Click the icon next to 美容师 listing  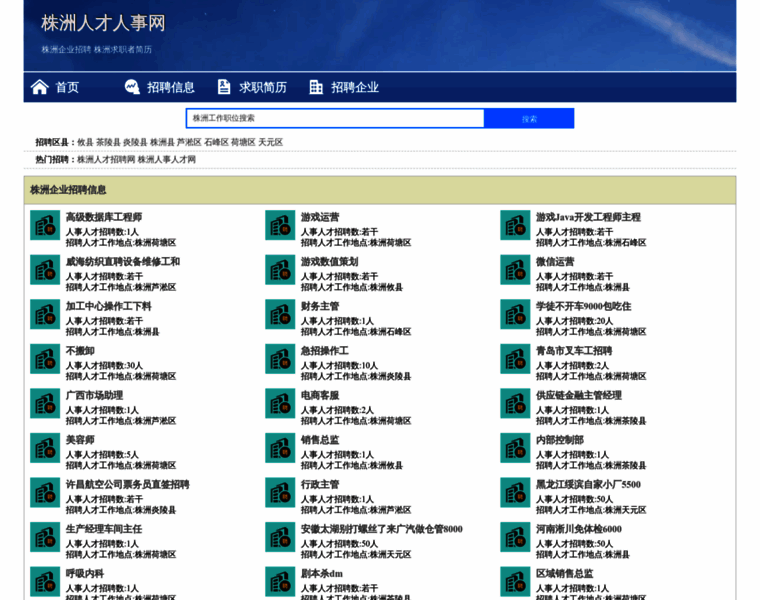click(x=45, y=448)
